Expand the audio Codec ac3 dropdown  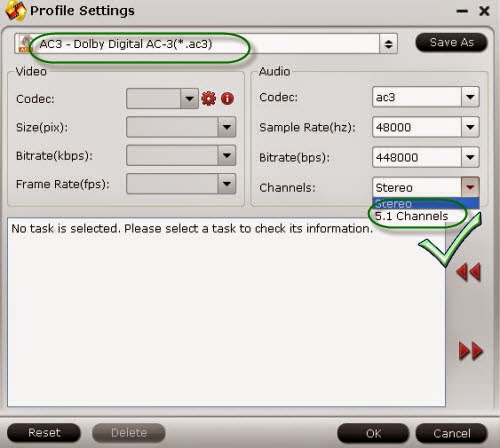(x=470, y=97)
